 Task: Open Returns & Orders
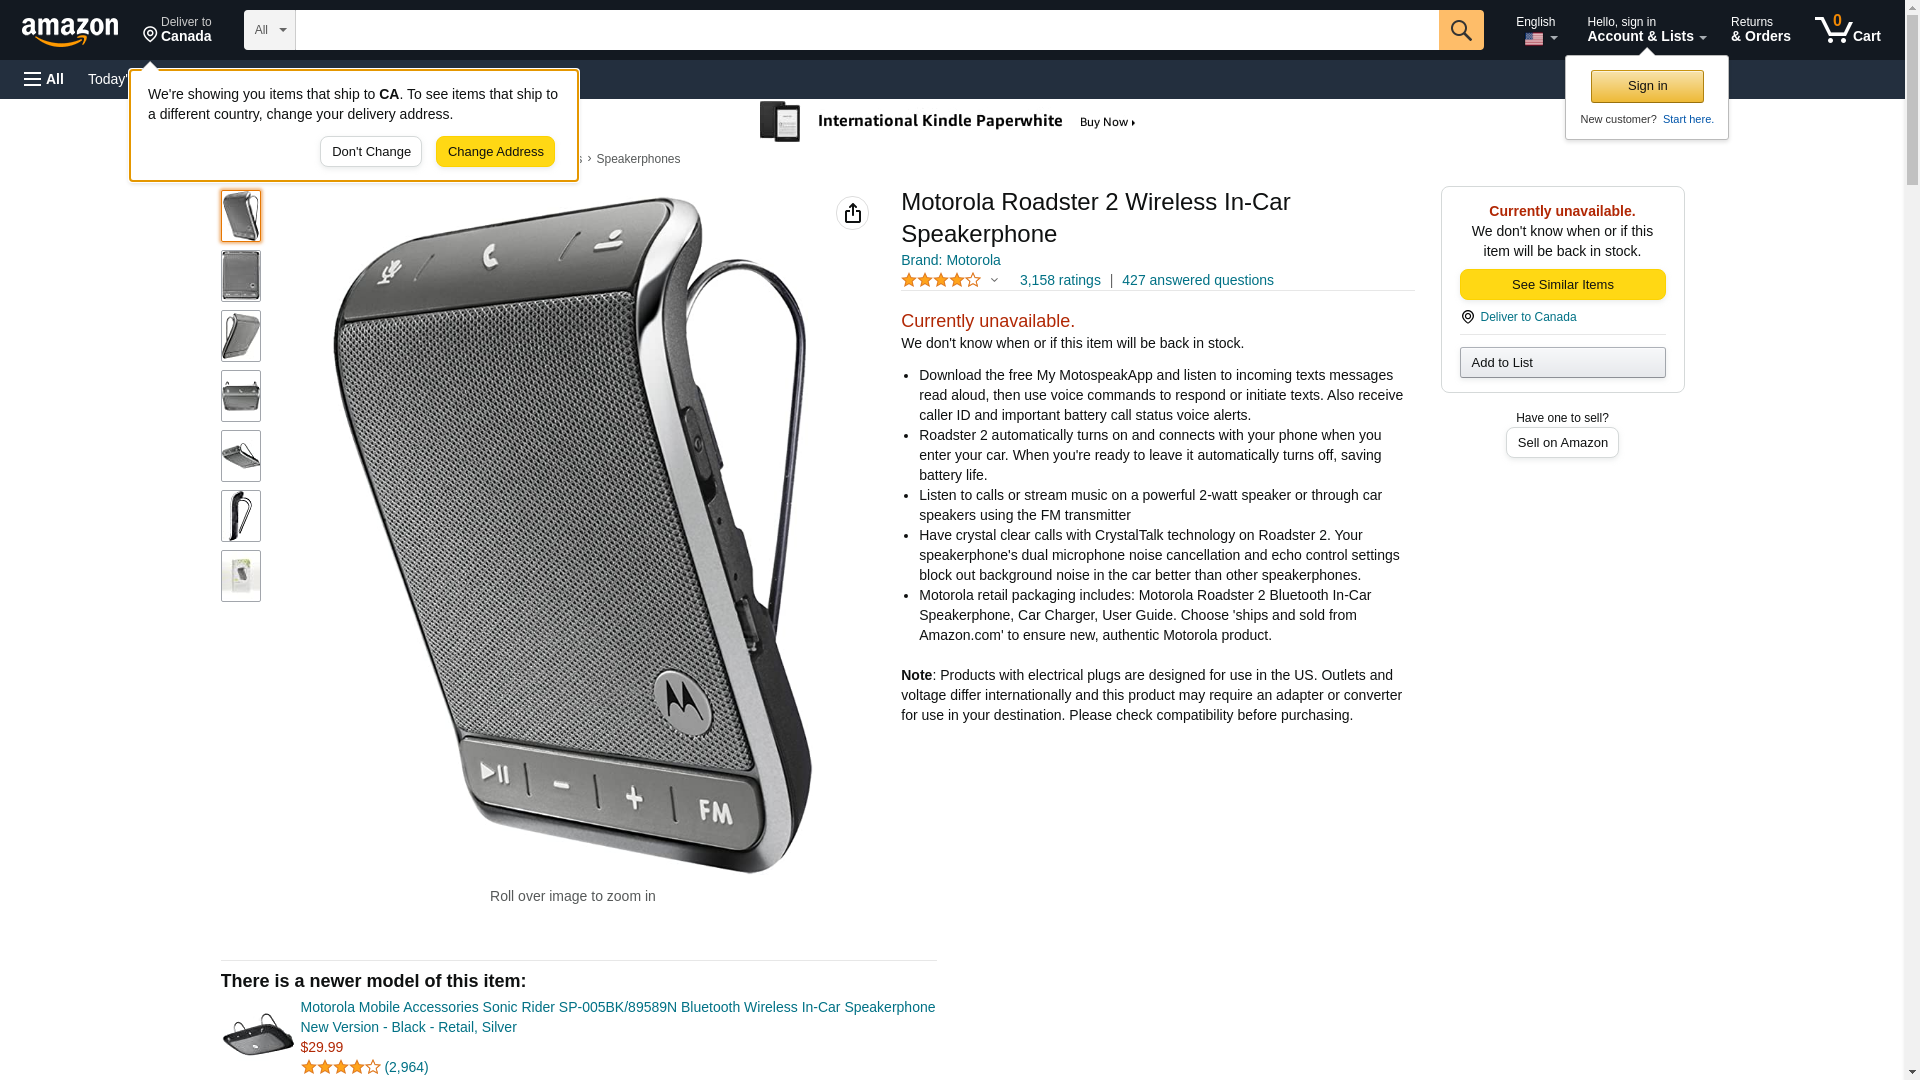(x=1760, y=30)
